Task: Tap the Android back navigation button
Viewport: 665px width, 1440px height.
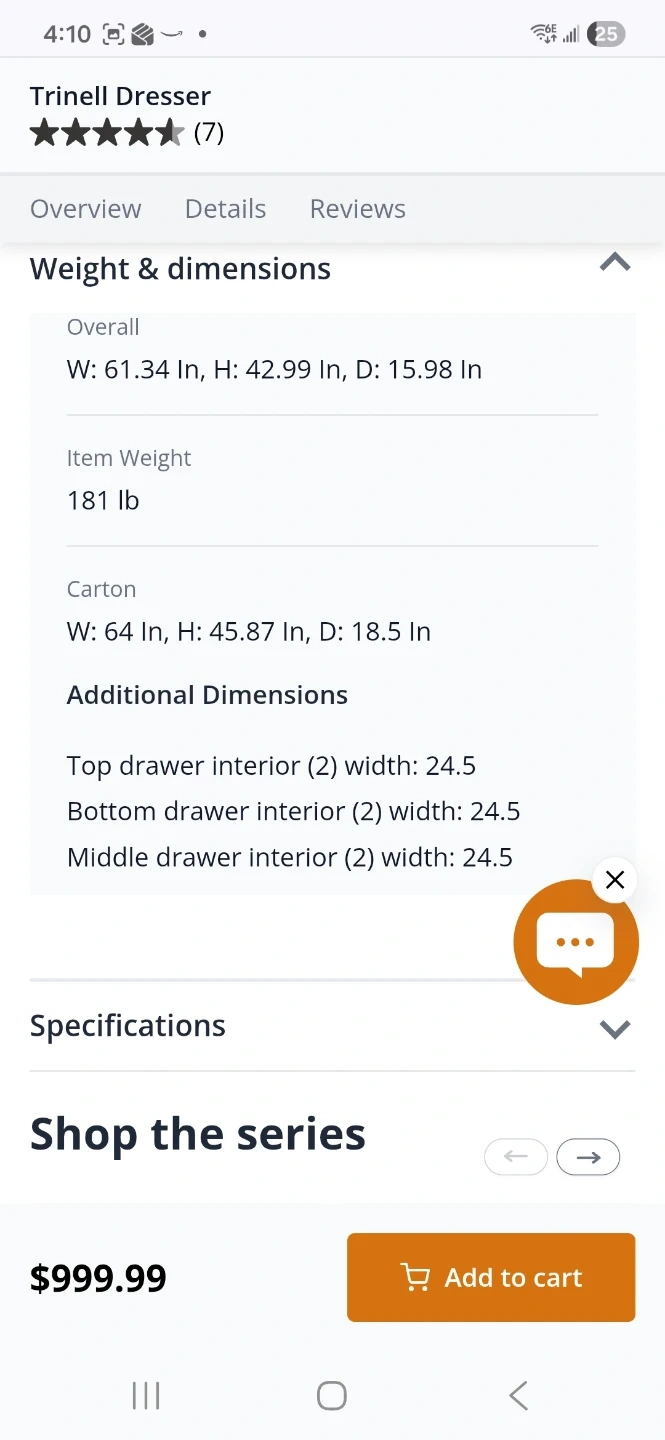Action: [518, 1395]
